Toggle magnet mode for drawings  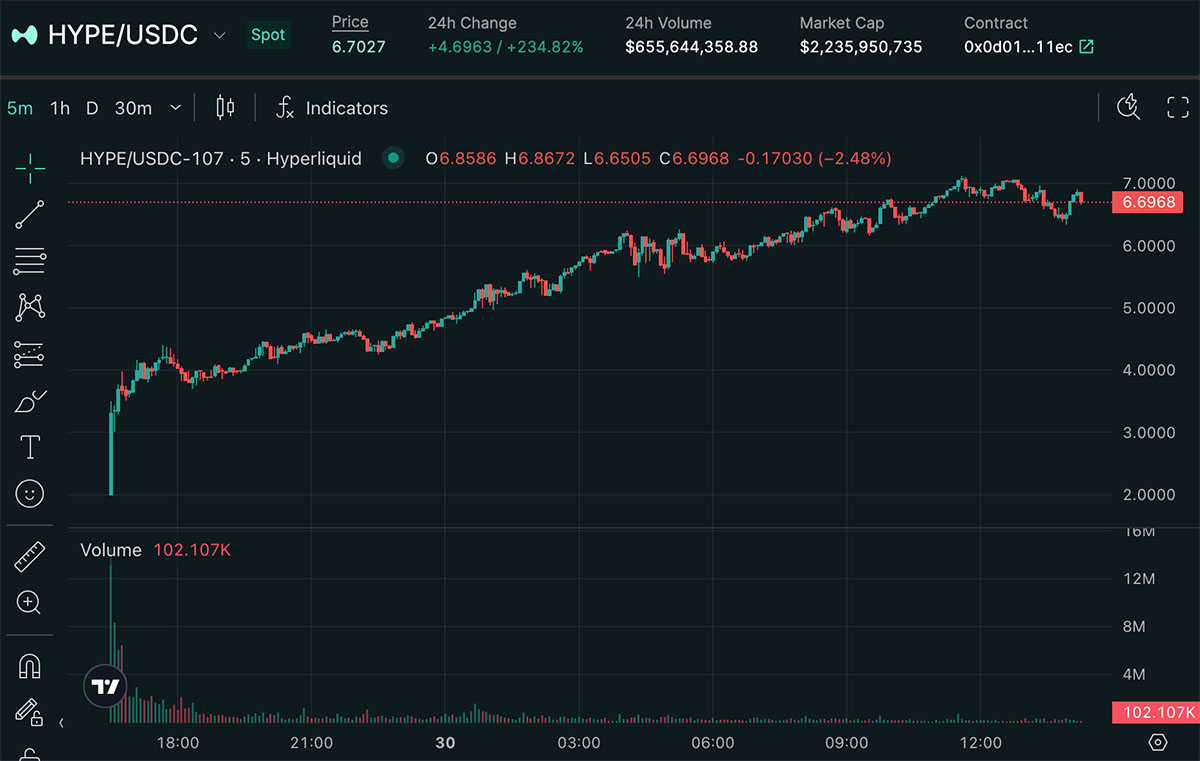click(x=30, y=667)
